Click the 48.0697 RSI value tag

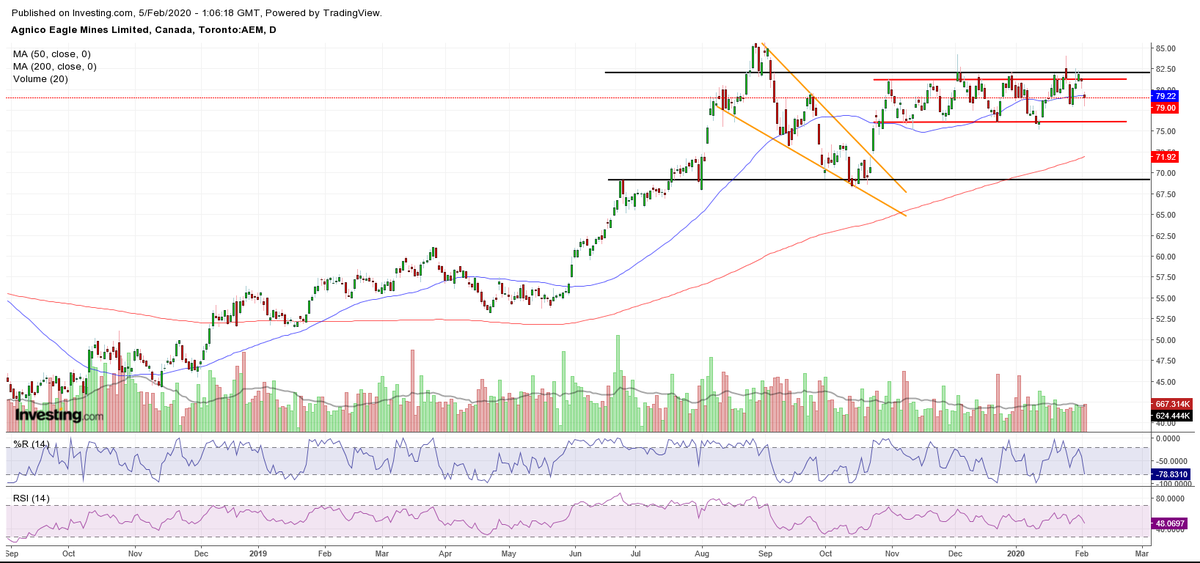1168,522
